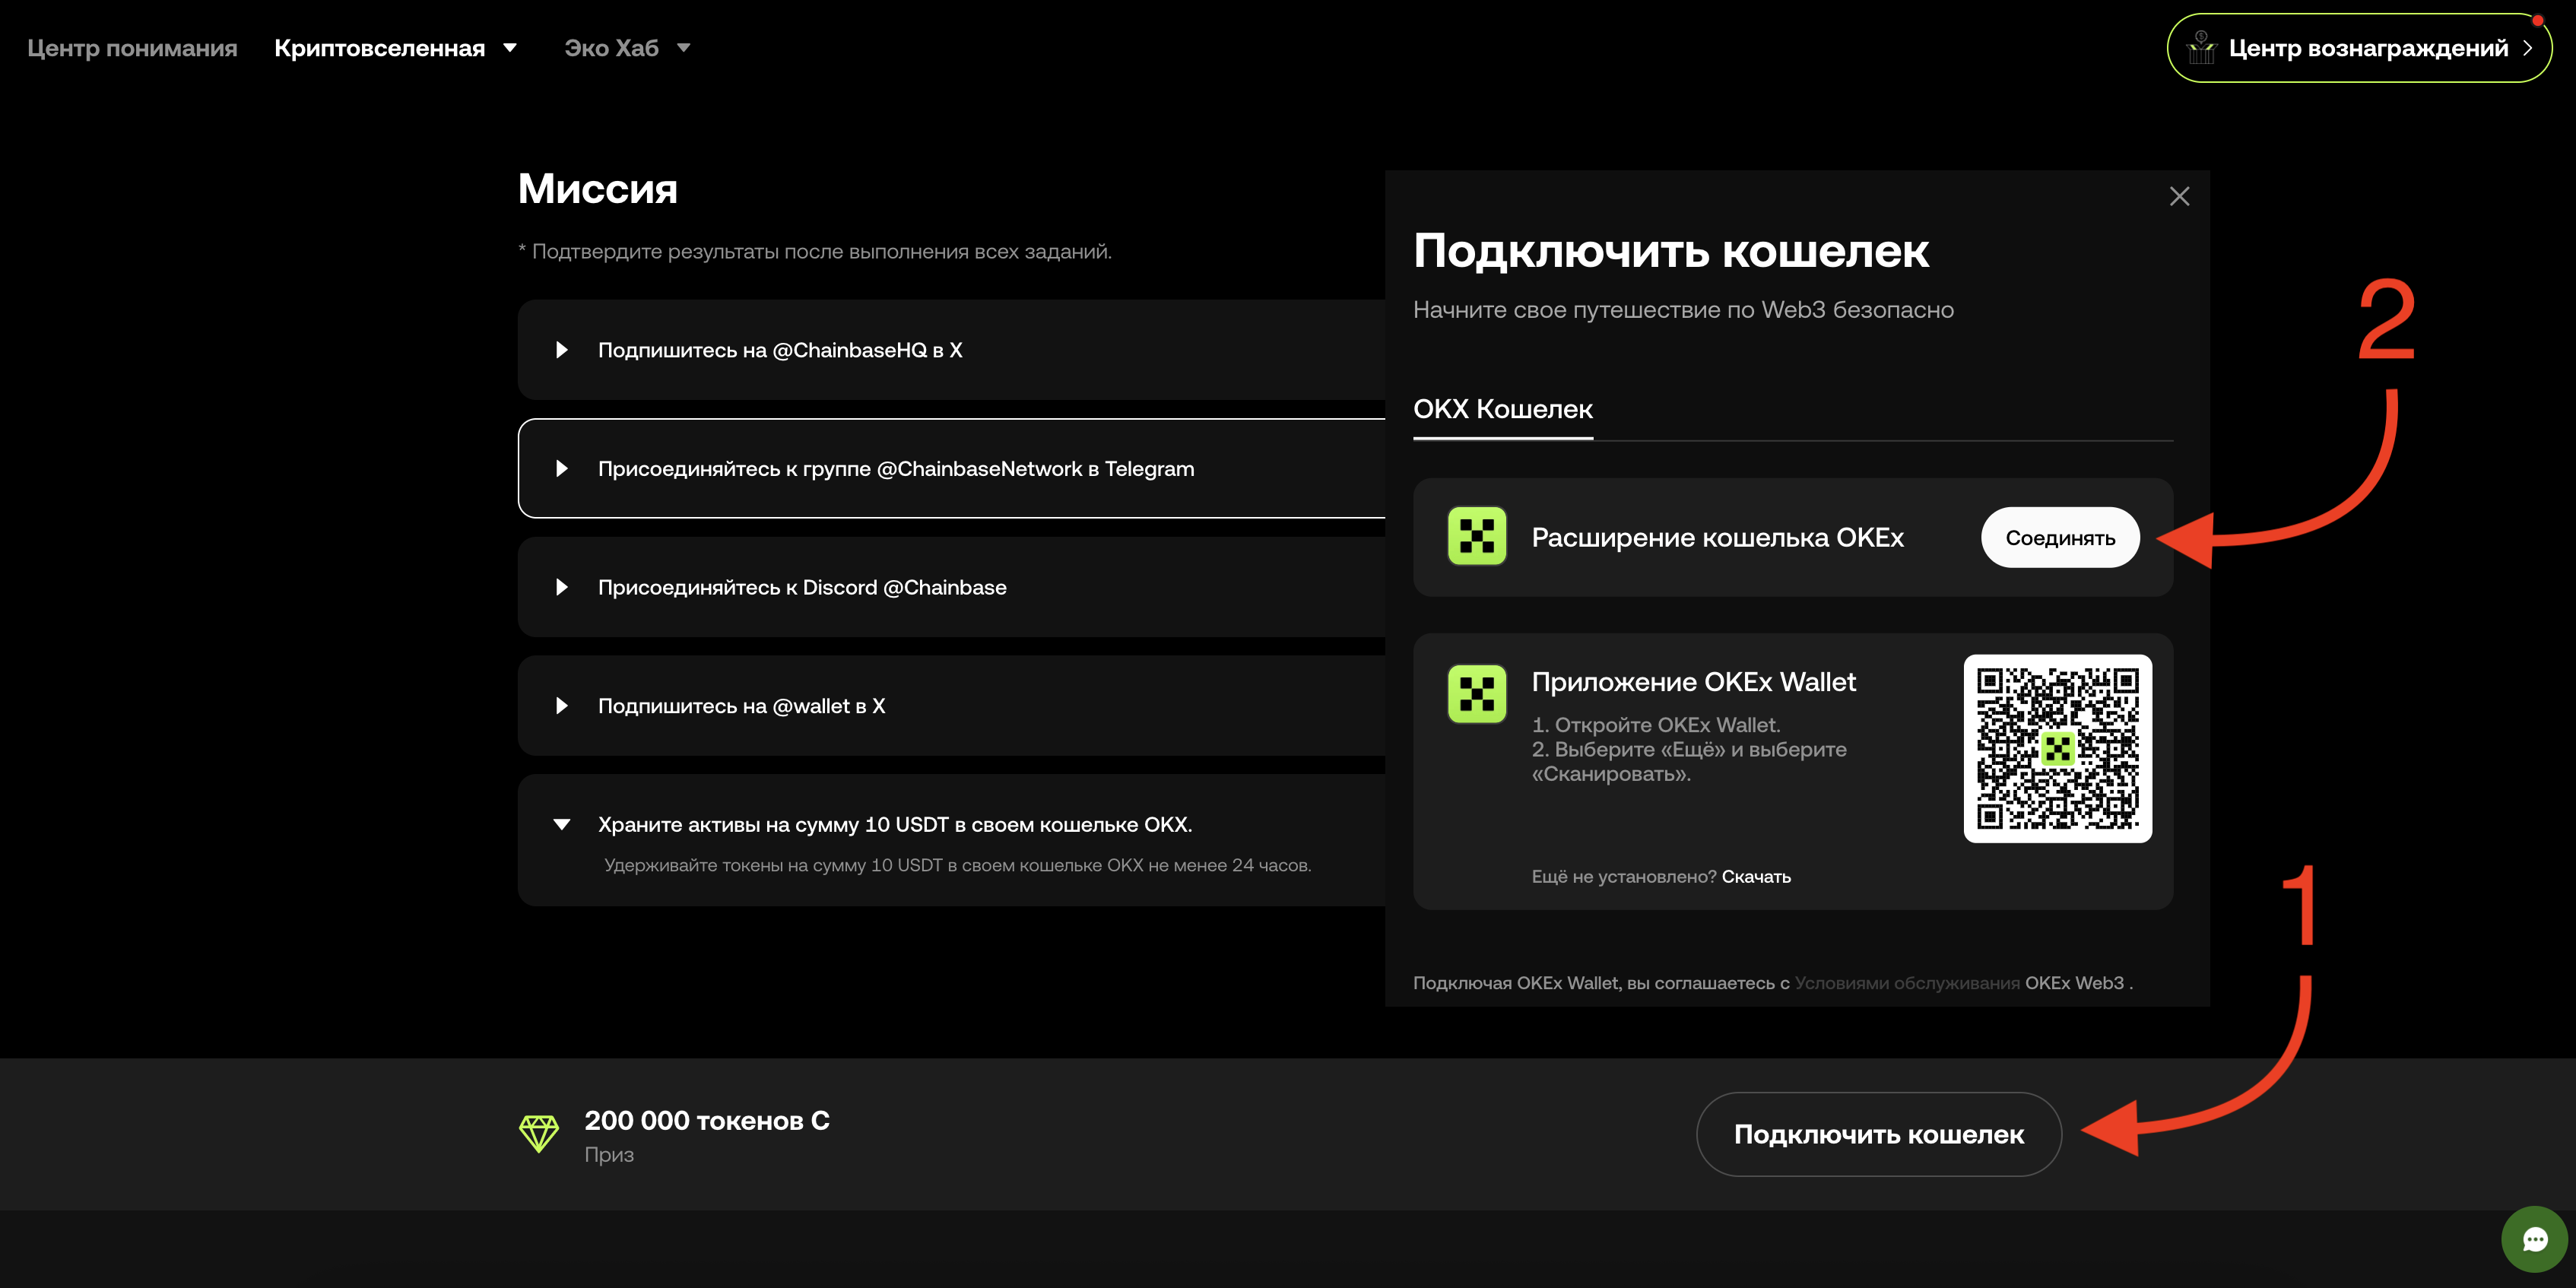2576x1288 pixels.
Task: Open the Условиями обслуживания link
Action: click(1907, 983)
